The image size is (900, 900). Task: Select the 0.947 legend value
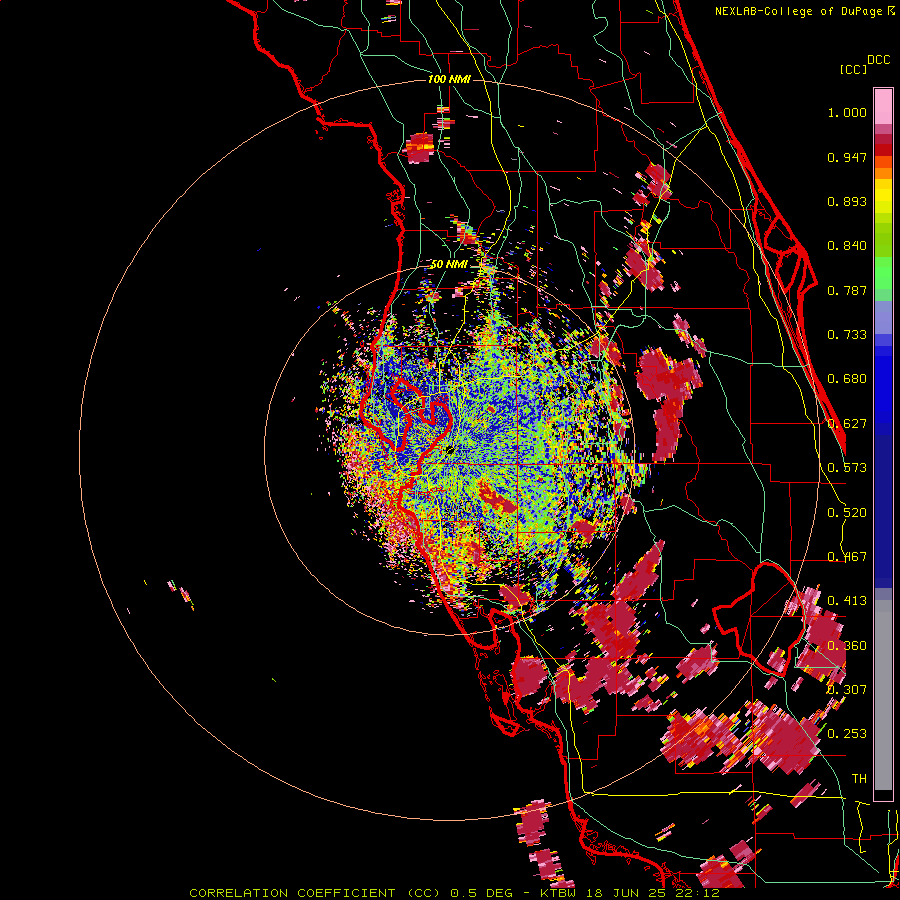[x=847, y=157]
